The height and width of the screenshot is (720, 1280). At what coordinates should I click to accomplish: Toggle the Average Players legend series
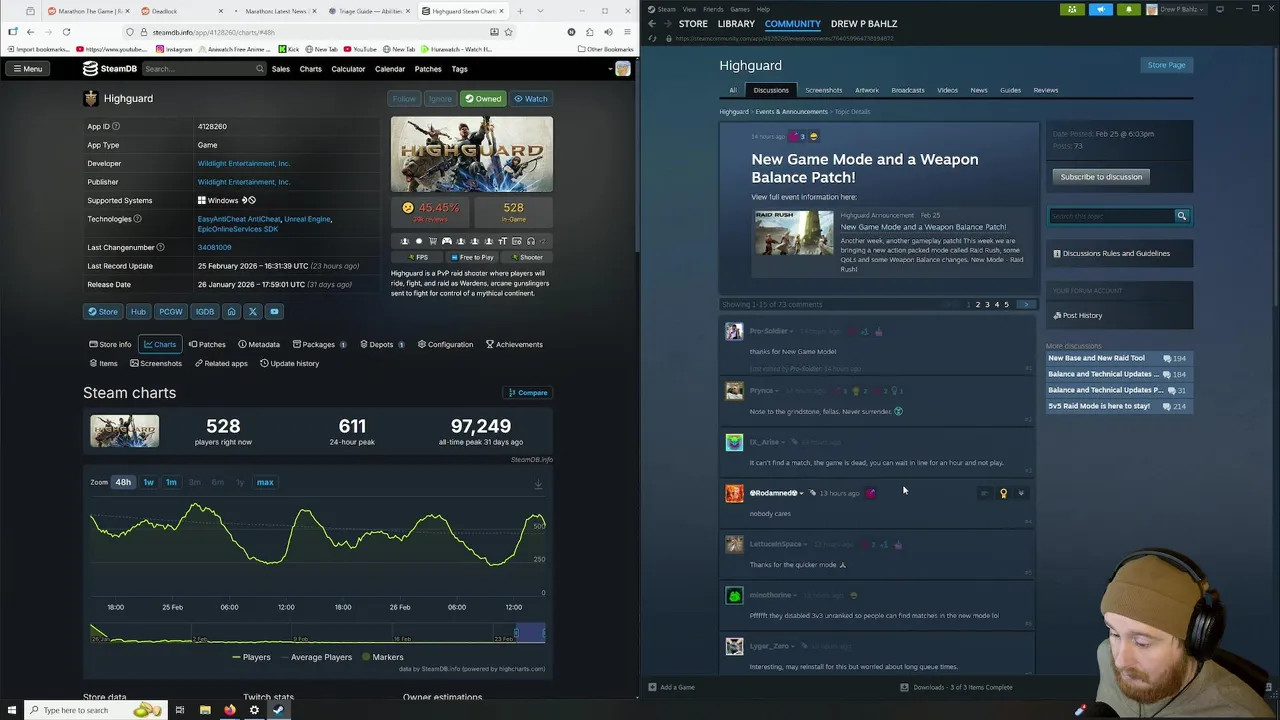click(315, 658)
